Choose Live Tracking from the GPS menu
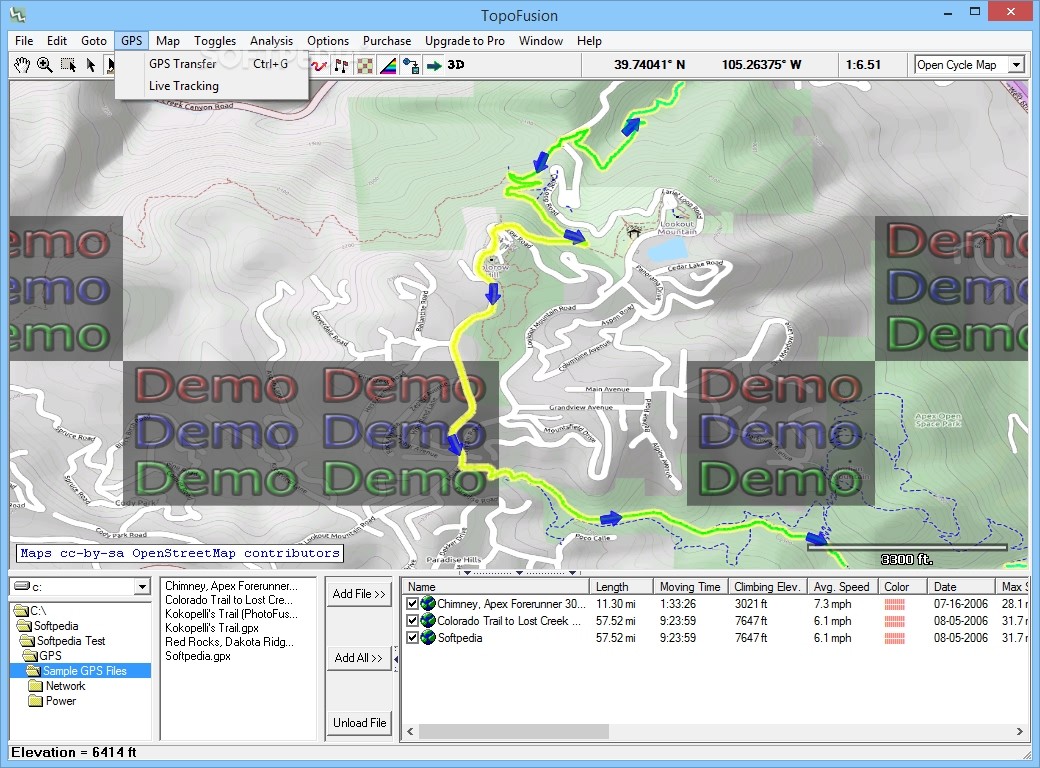 (x=212, y=86)
